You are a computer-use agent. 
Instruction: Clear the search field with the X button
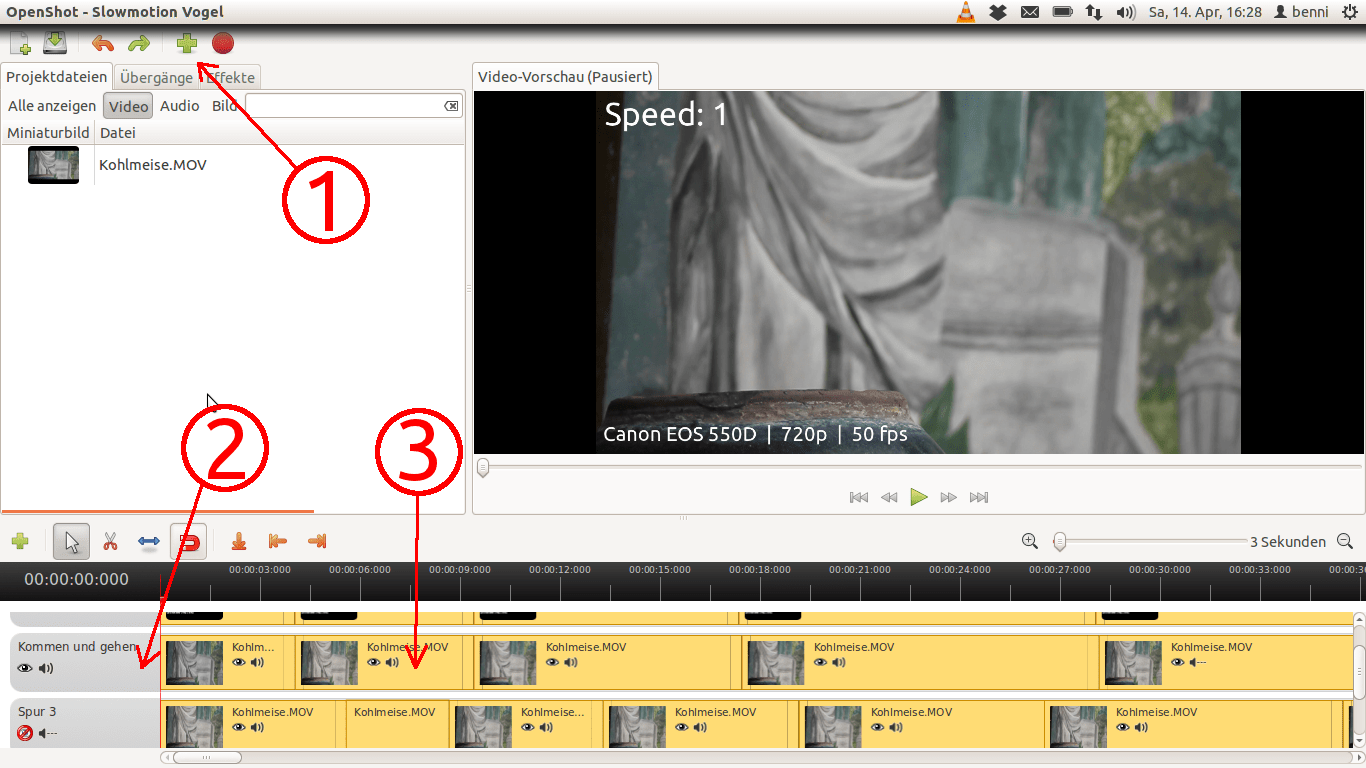pos(451,105)
